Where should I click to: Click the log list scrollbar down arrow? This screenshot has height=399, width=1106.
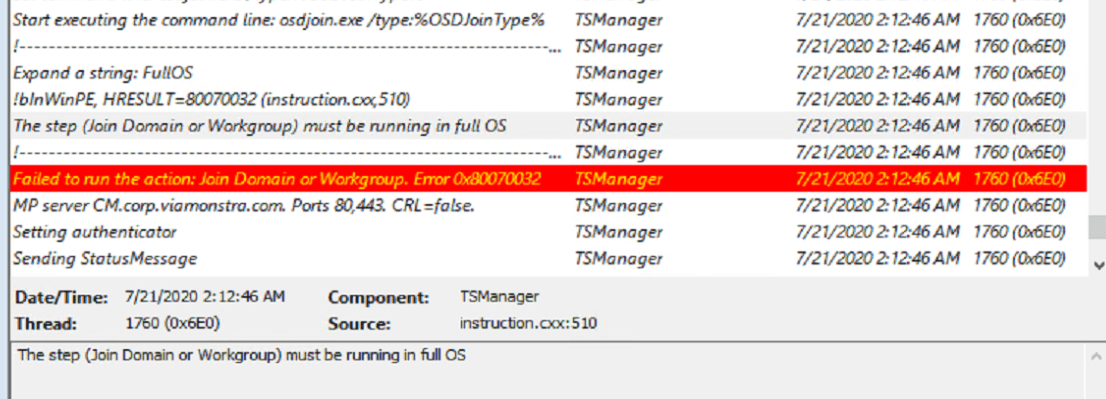click(1098, 265)
